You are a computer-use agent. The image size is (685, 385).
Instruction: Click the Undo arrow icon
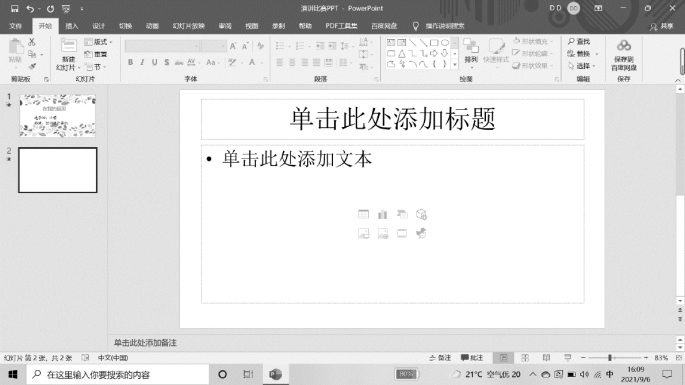tap(30, 8)
